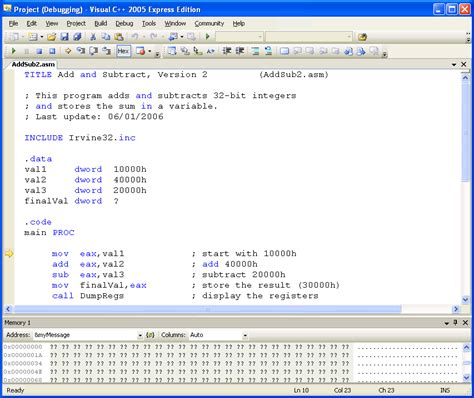Image resolution: width=474 pixels, height=398 pixels.
Task: Click the editor horizontal scrollbar thumb
Action: point(207,309)
